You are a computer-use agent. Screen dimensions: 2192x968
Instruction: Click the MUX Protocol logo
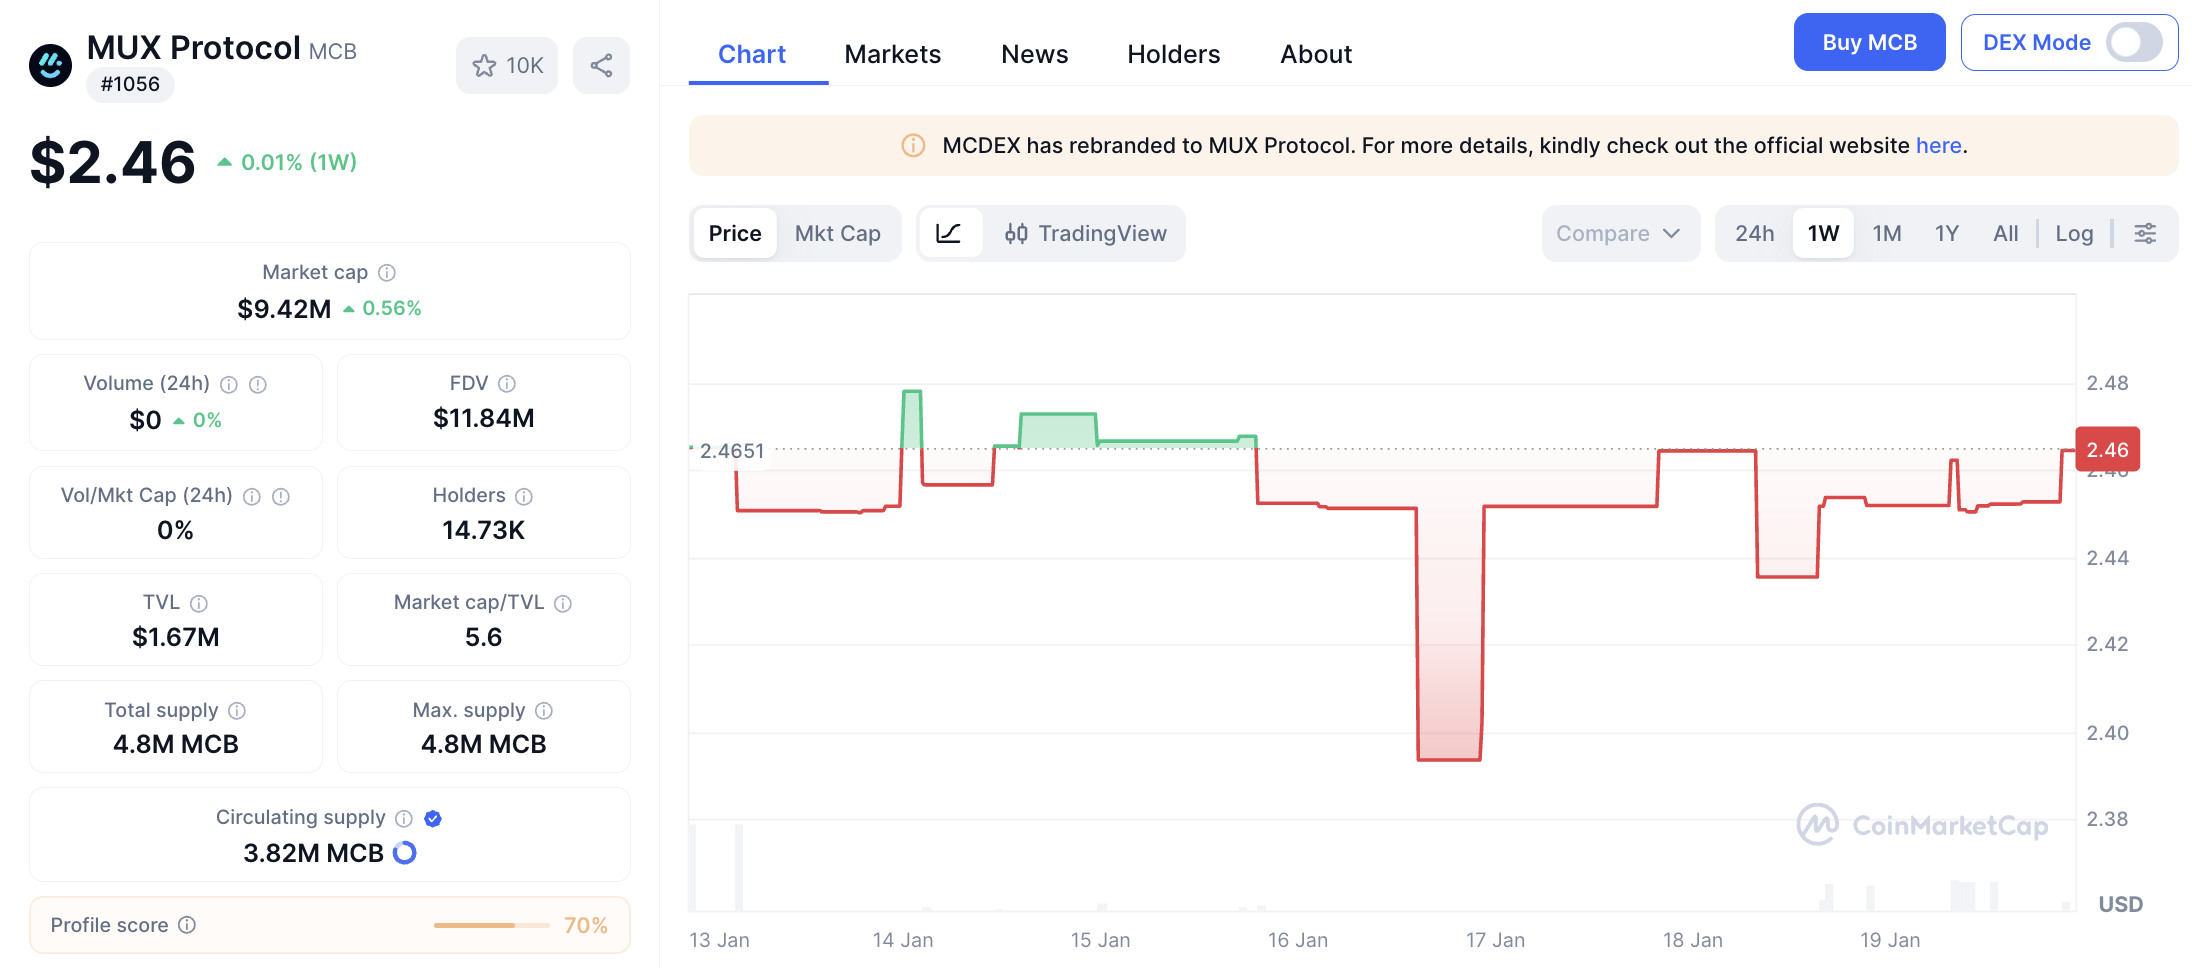coord(50,66)
